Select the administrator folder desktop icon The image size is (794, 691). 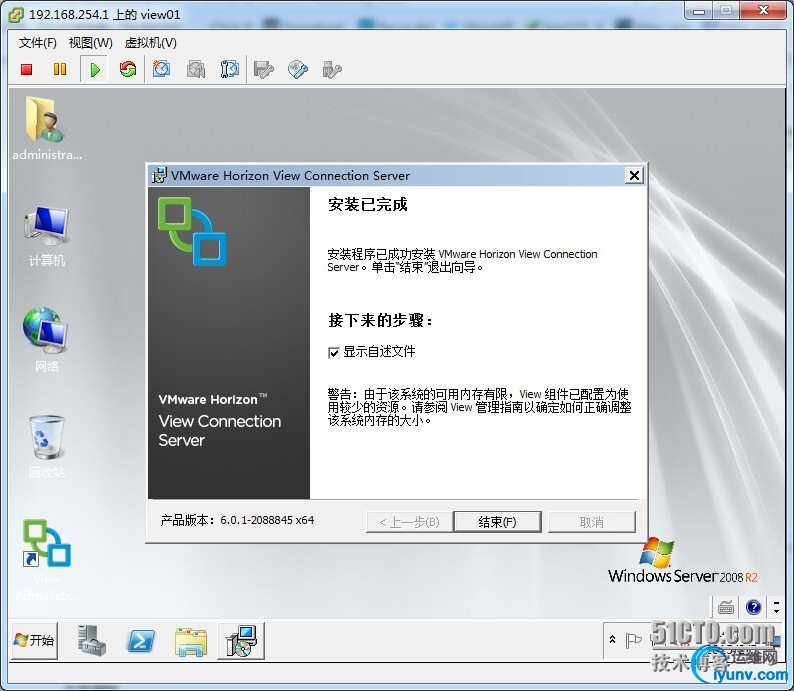[x=46, y=129]
